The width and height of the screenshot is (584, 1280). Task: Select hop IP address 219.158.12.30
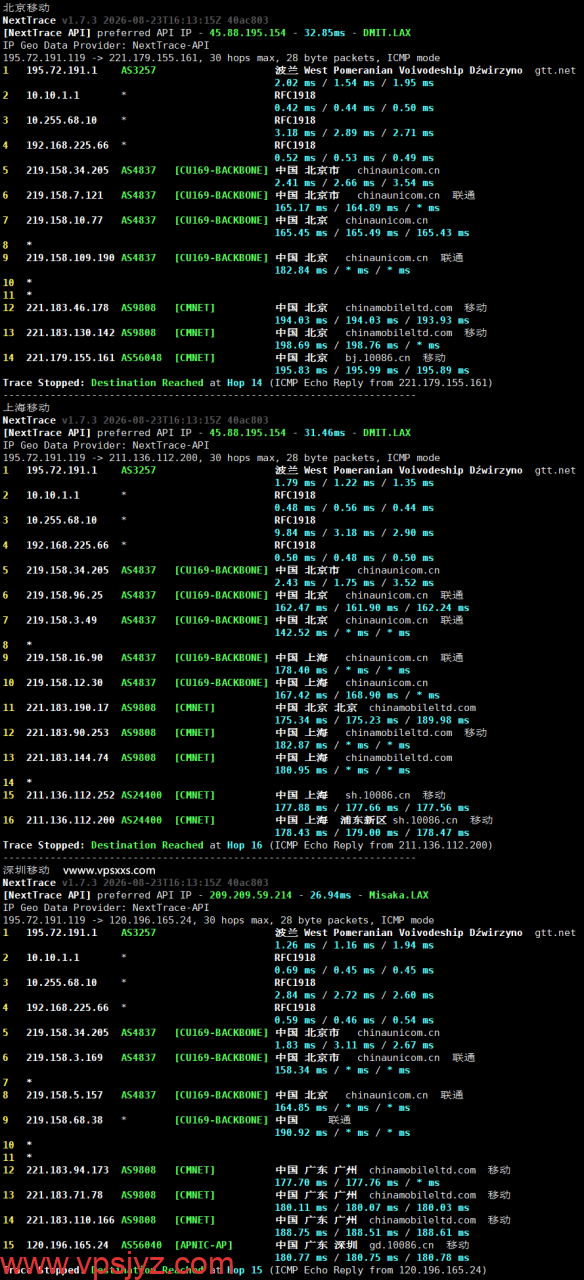coord(65,683)
